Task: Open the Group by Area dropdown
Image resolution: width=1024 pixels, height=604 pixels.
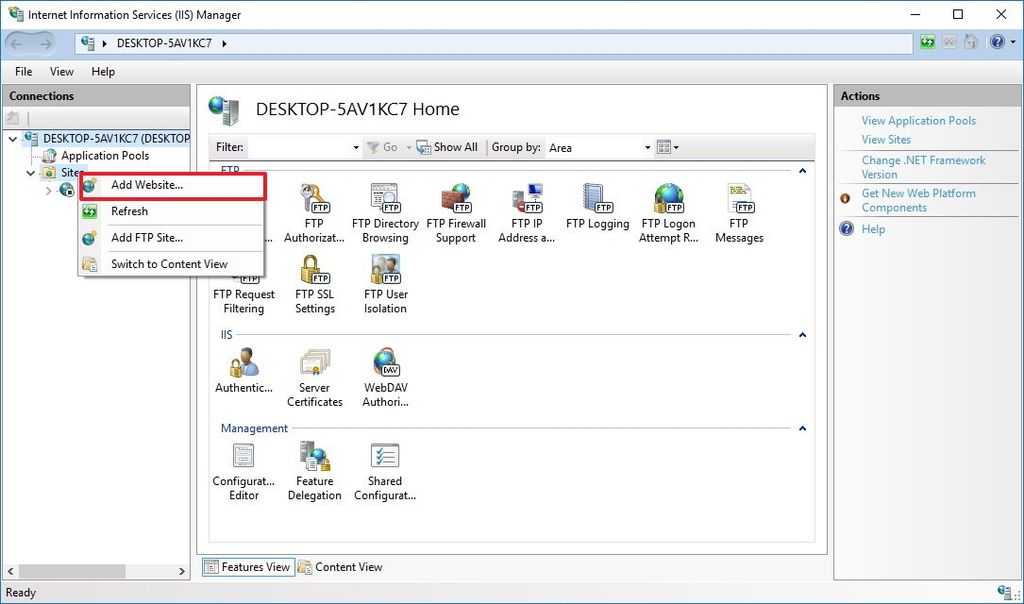Action: click(x=598, y=147)
